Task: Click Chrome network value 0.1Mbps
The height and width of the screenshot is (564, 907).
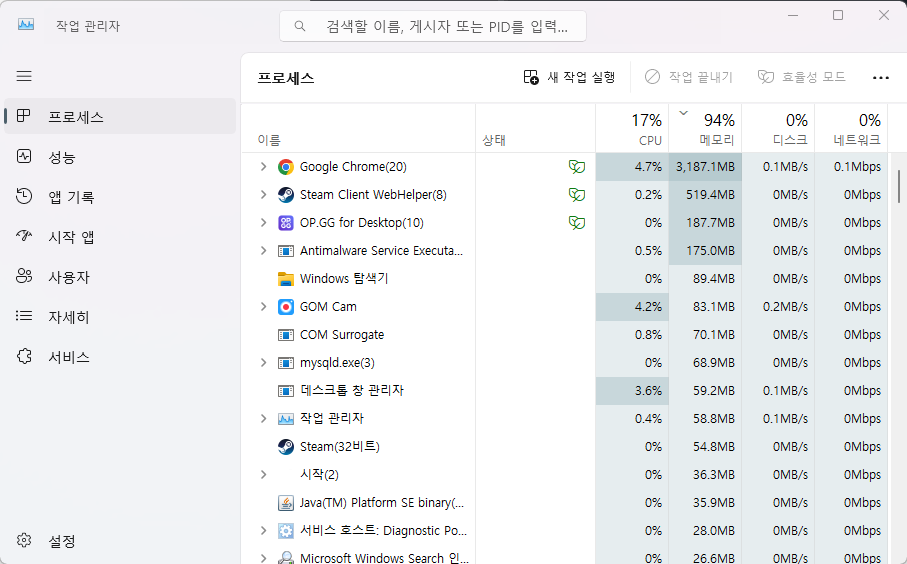Action: pyautogui.click(x=851, y=167)
